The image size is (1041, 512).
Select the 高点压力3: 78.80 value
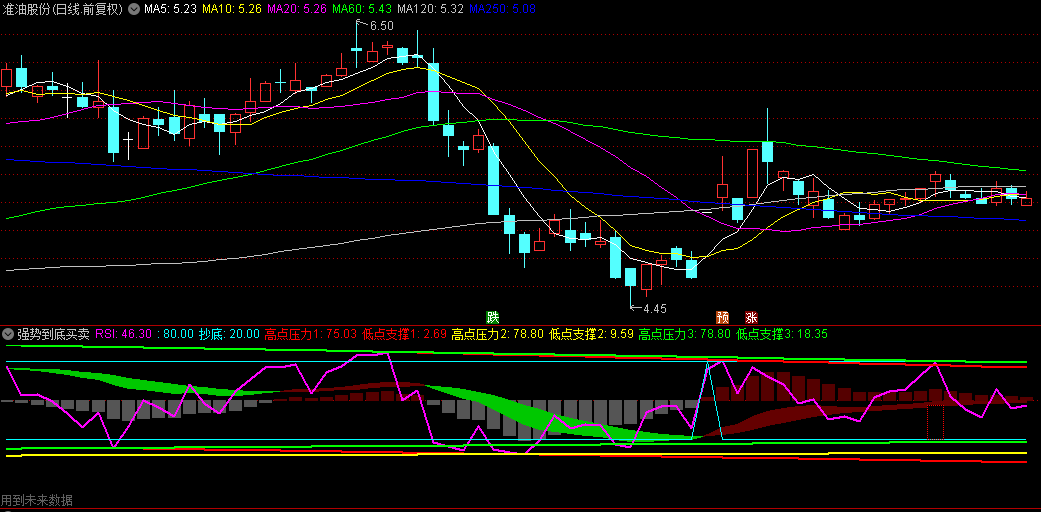pos(684,333)
